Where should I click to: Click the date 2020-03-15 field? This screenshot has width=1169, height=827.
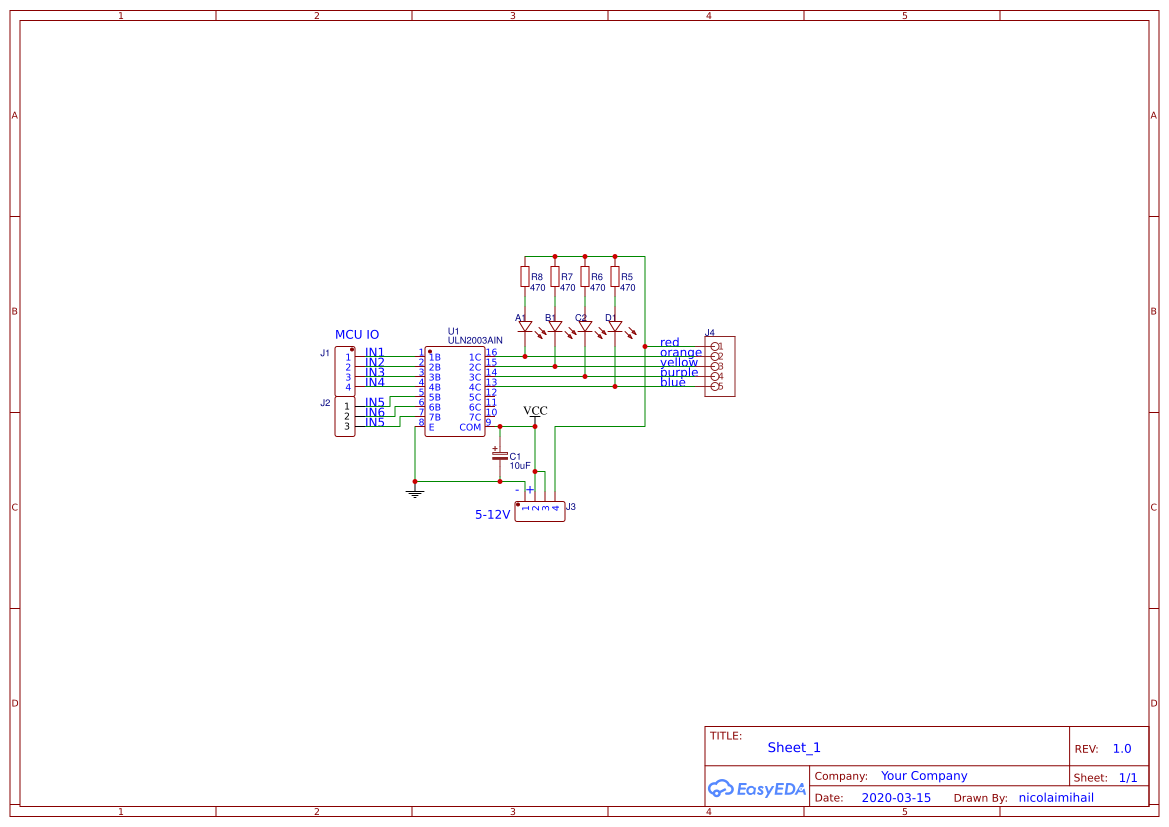click(x=896, y=798)
